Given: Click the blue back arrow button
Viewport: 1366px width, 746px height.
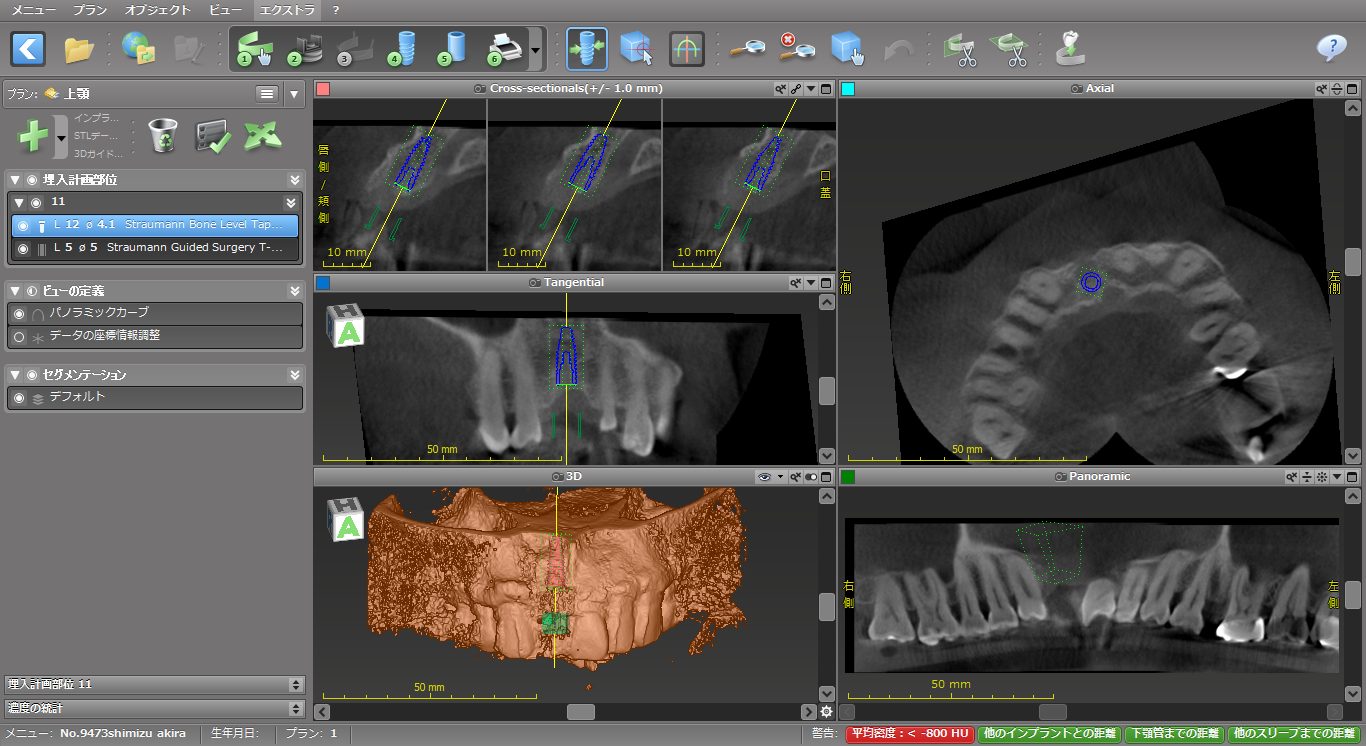Looking at the screenshot, I should pos(28,48).
